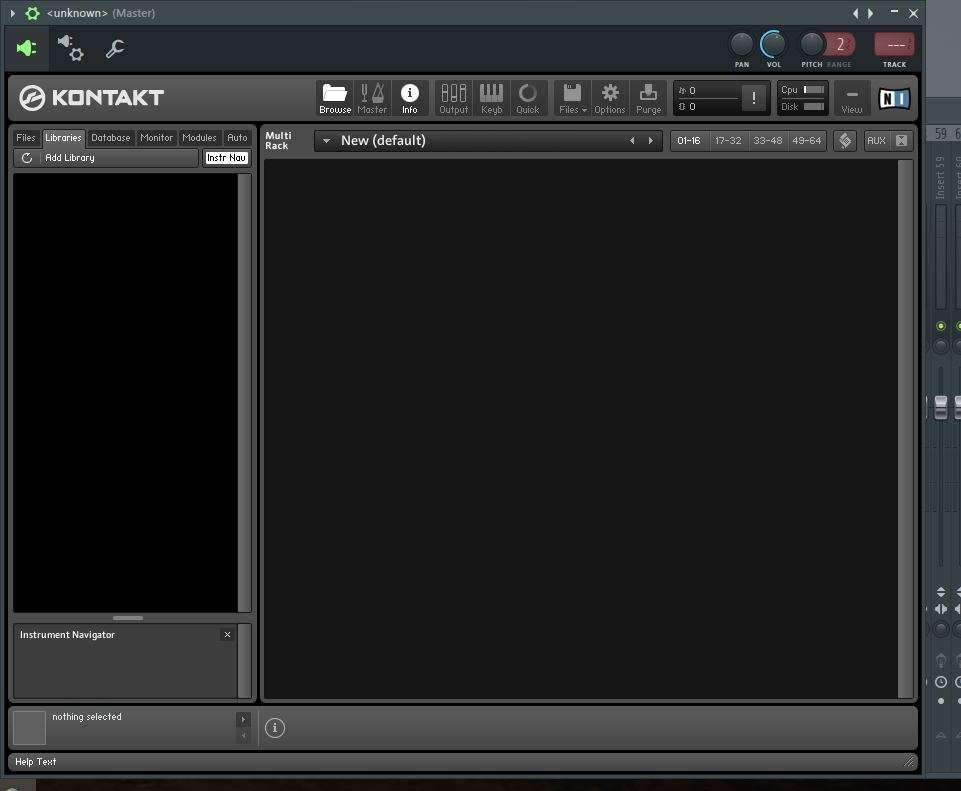Switch to the Files tab
The image size is (961, 791).
point(26,138)
